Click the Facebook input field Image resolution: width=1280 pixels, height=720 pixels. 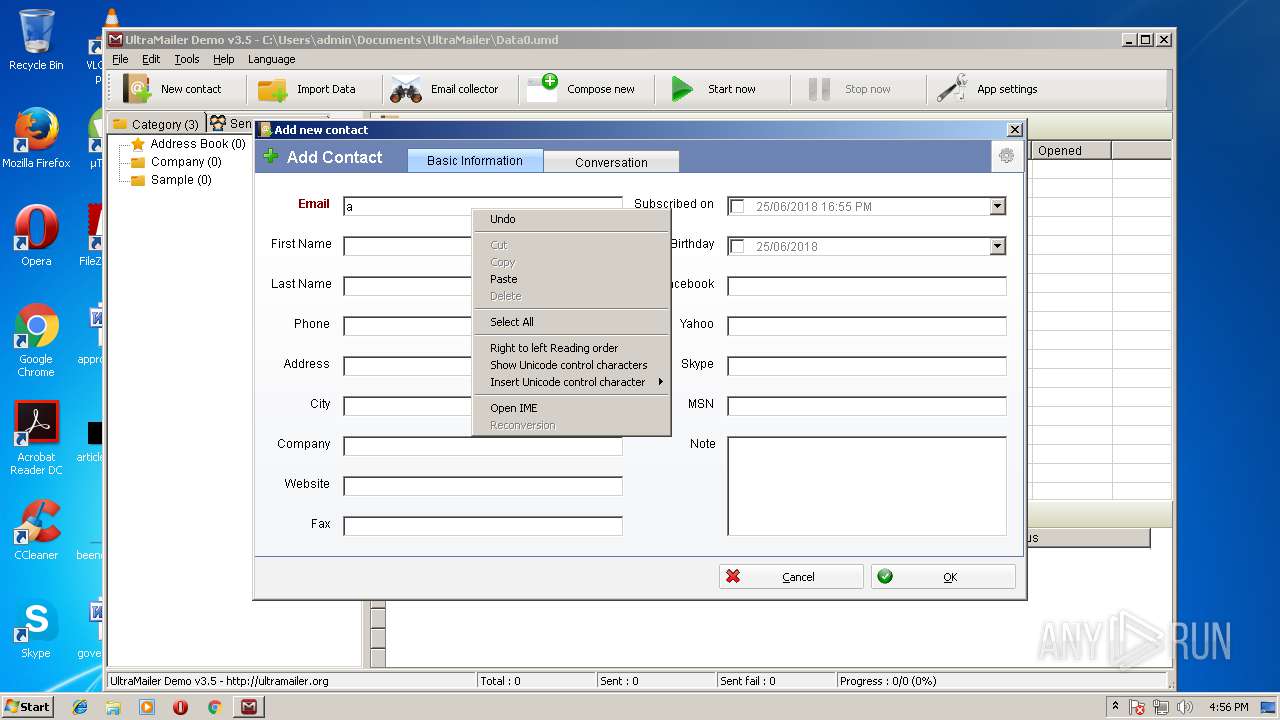click(867, 286)
